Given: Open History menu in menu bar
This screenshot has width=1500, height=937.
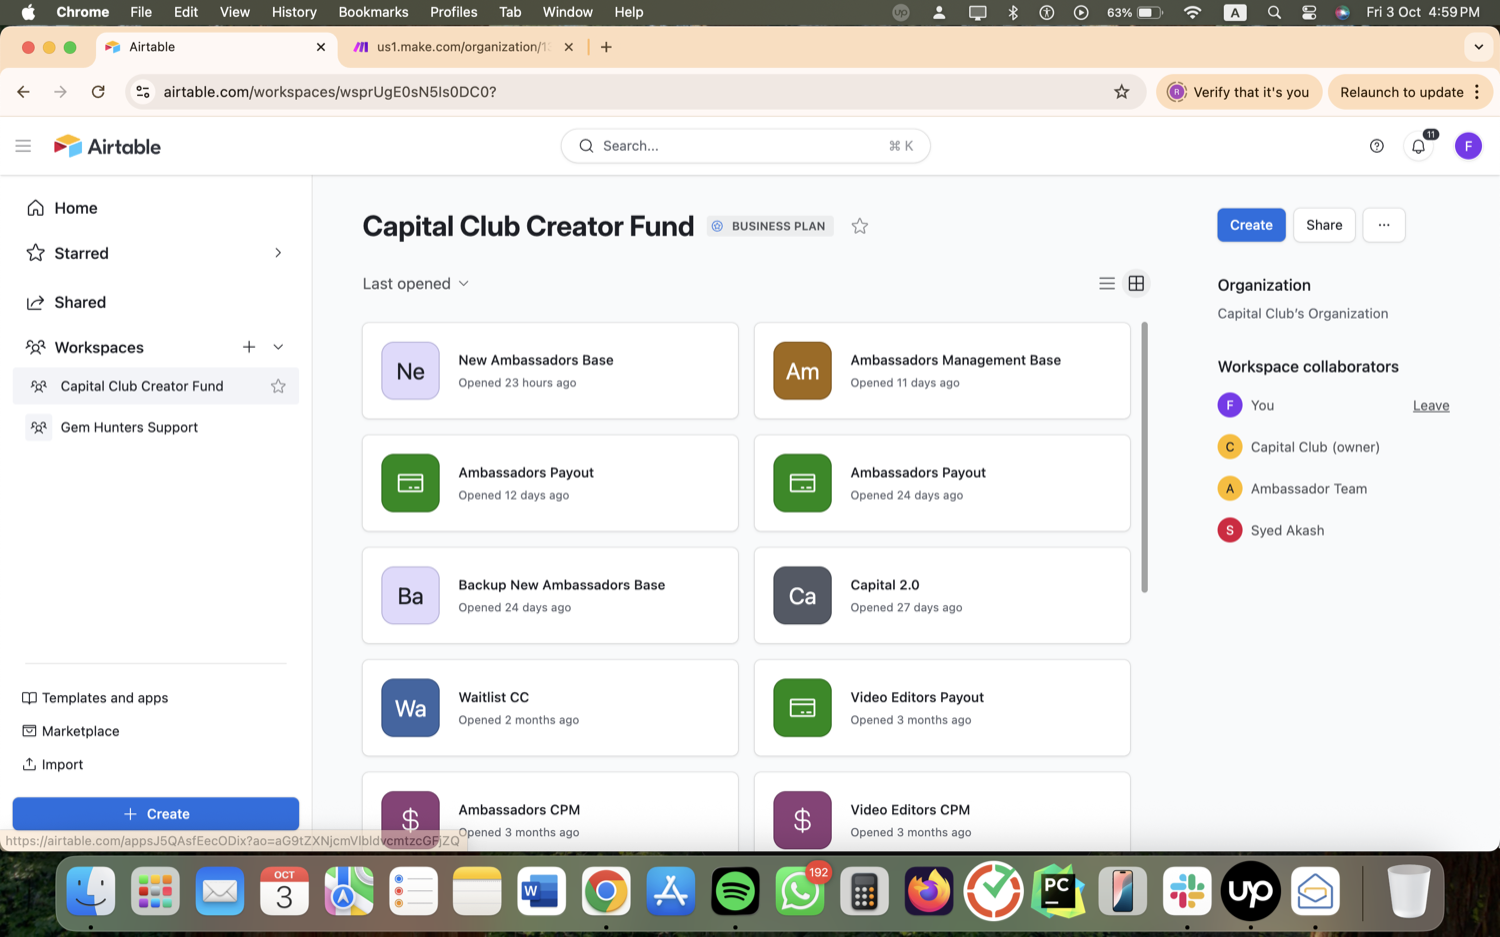Looking at the screenshot, I should (294, 12).
